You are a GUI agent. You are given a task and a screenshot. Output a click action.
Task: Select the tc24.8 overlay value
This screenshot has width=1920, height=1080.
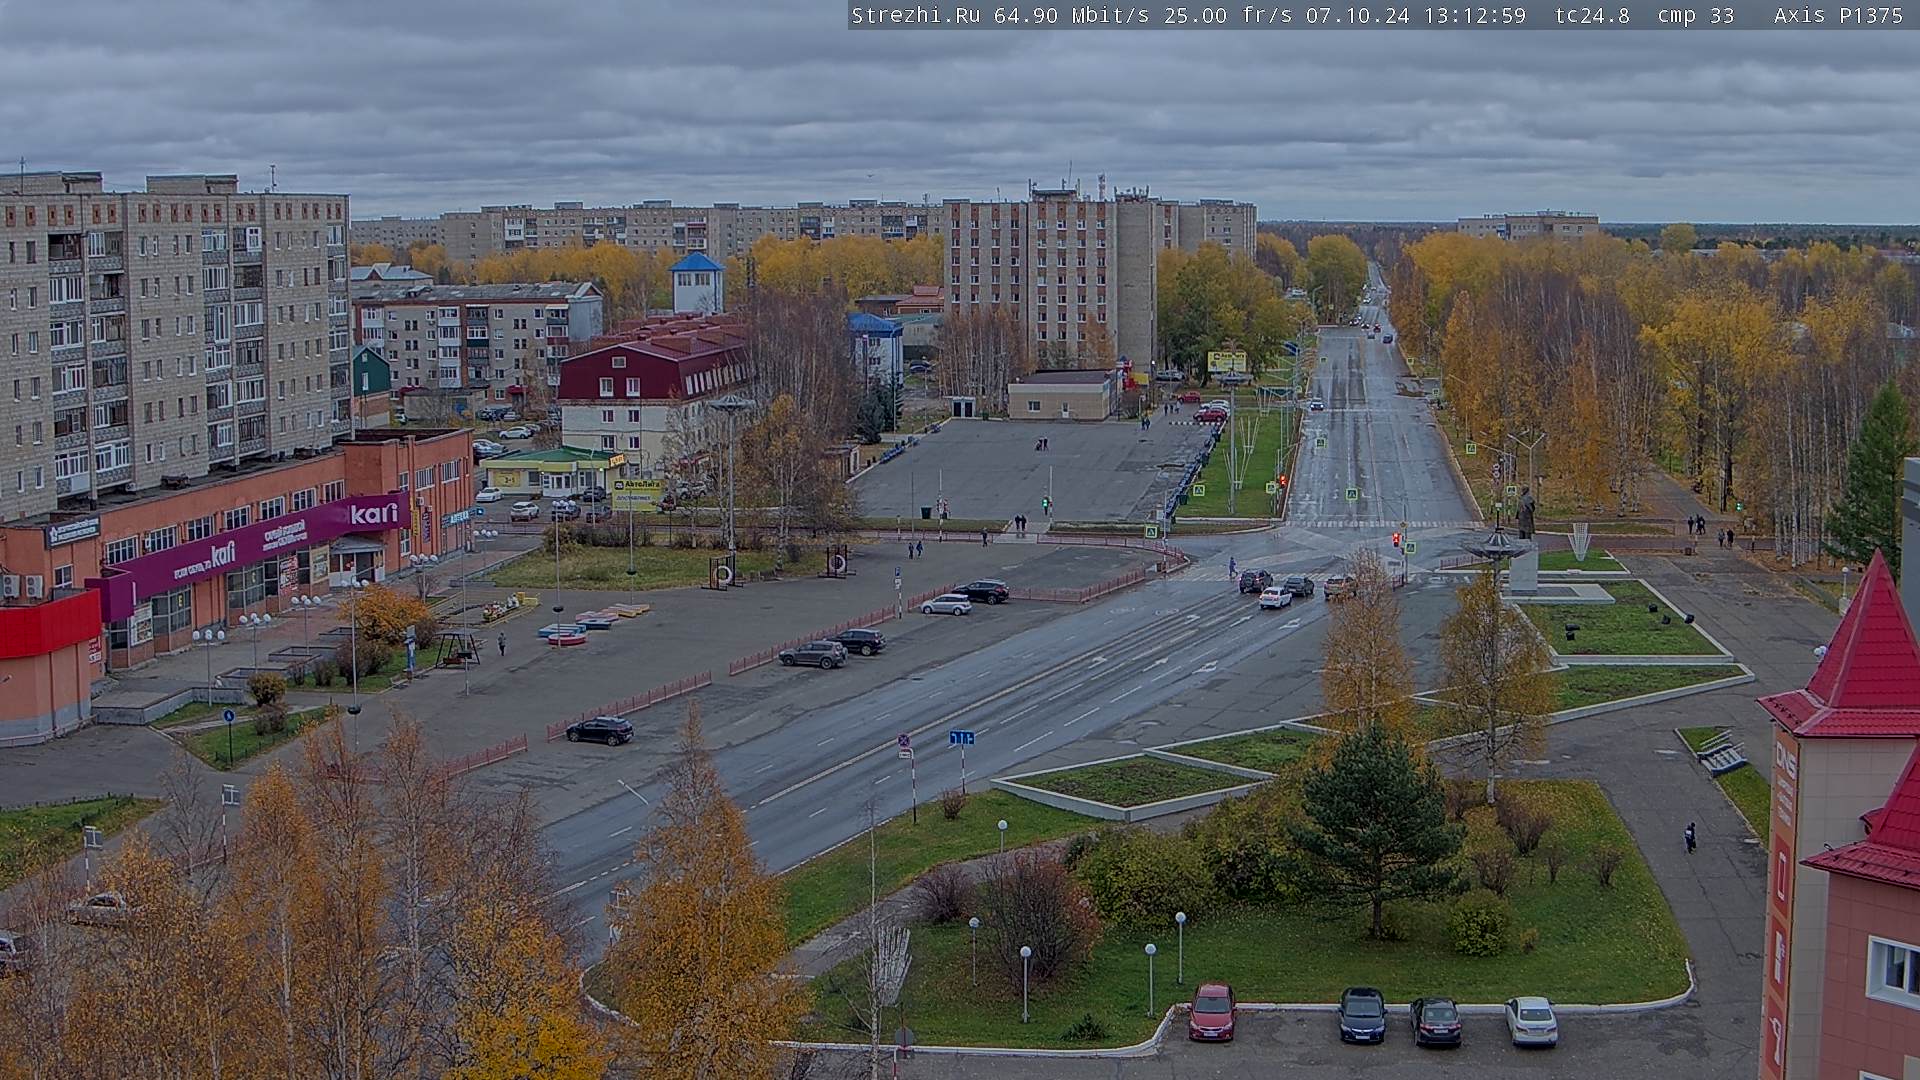(x=1592, y=15)
